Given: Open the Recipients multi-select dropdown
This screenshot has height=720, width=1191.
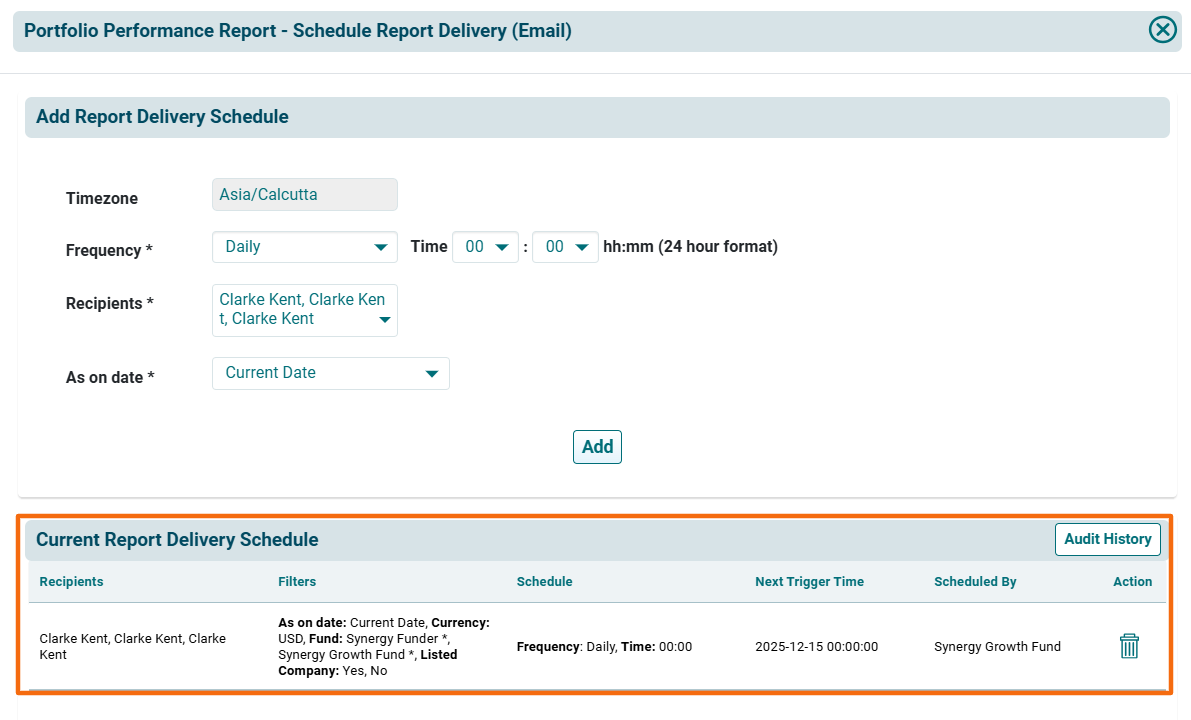Looking at the screenshot, I should coord(304,310).
